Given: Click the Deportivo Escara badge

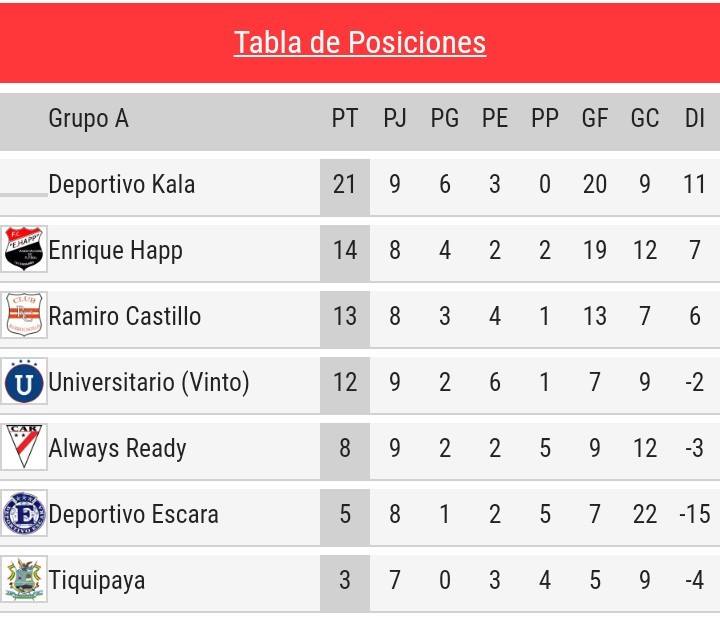Looking at the screenshot, I should click(x=24, y=513).
